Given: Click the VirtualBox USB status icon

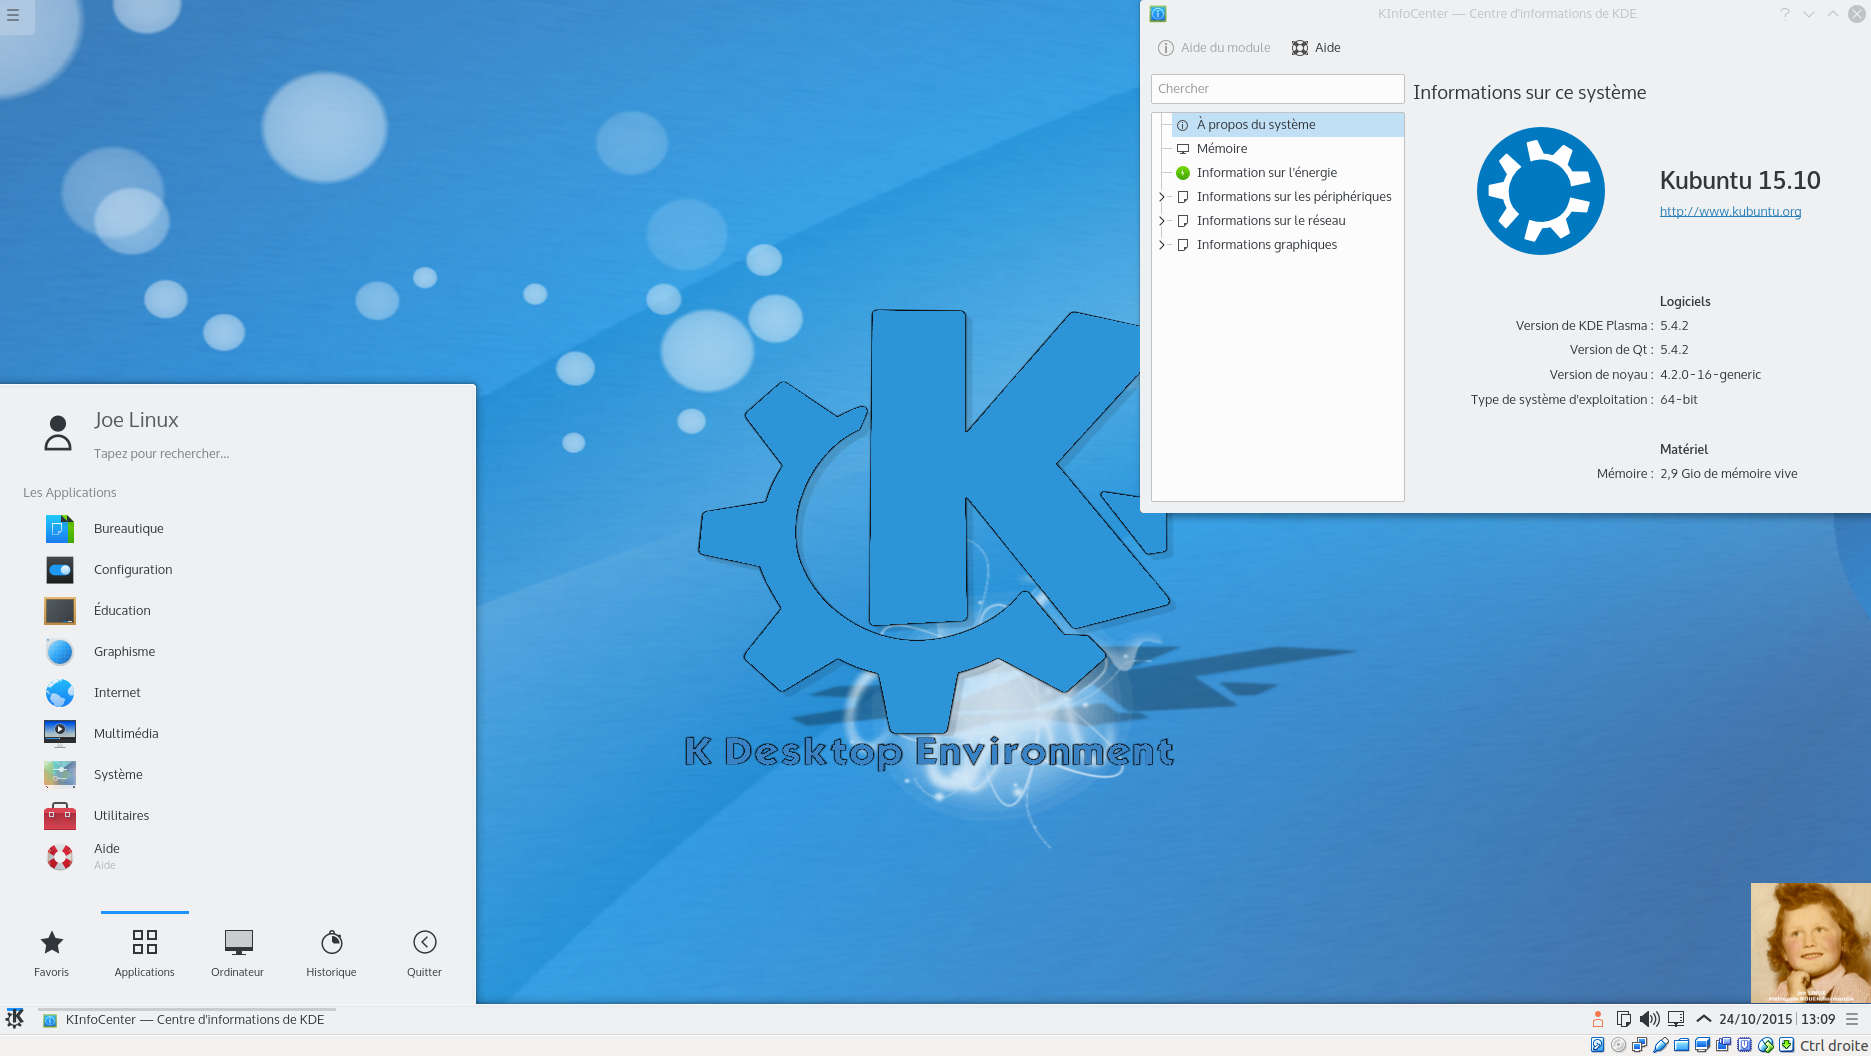Looking at the screenshot, I should tap(1660, 1045).
